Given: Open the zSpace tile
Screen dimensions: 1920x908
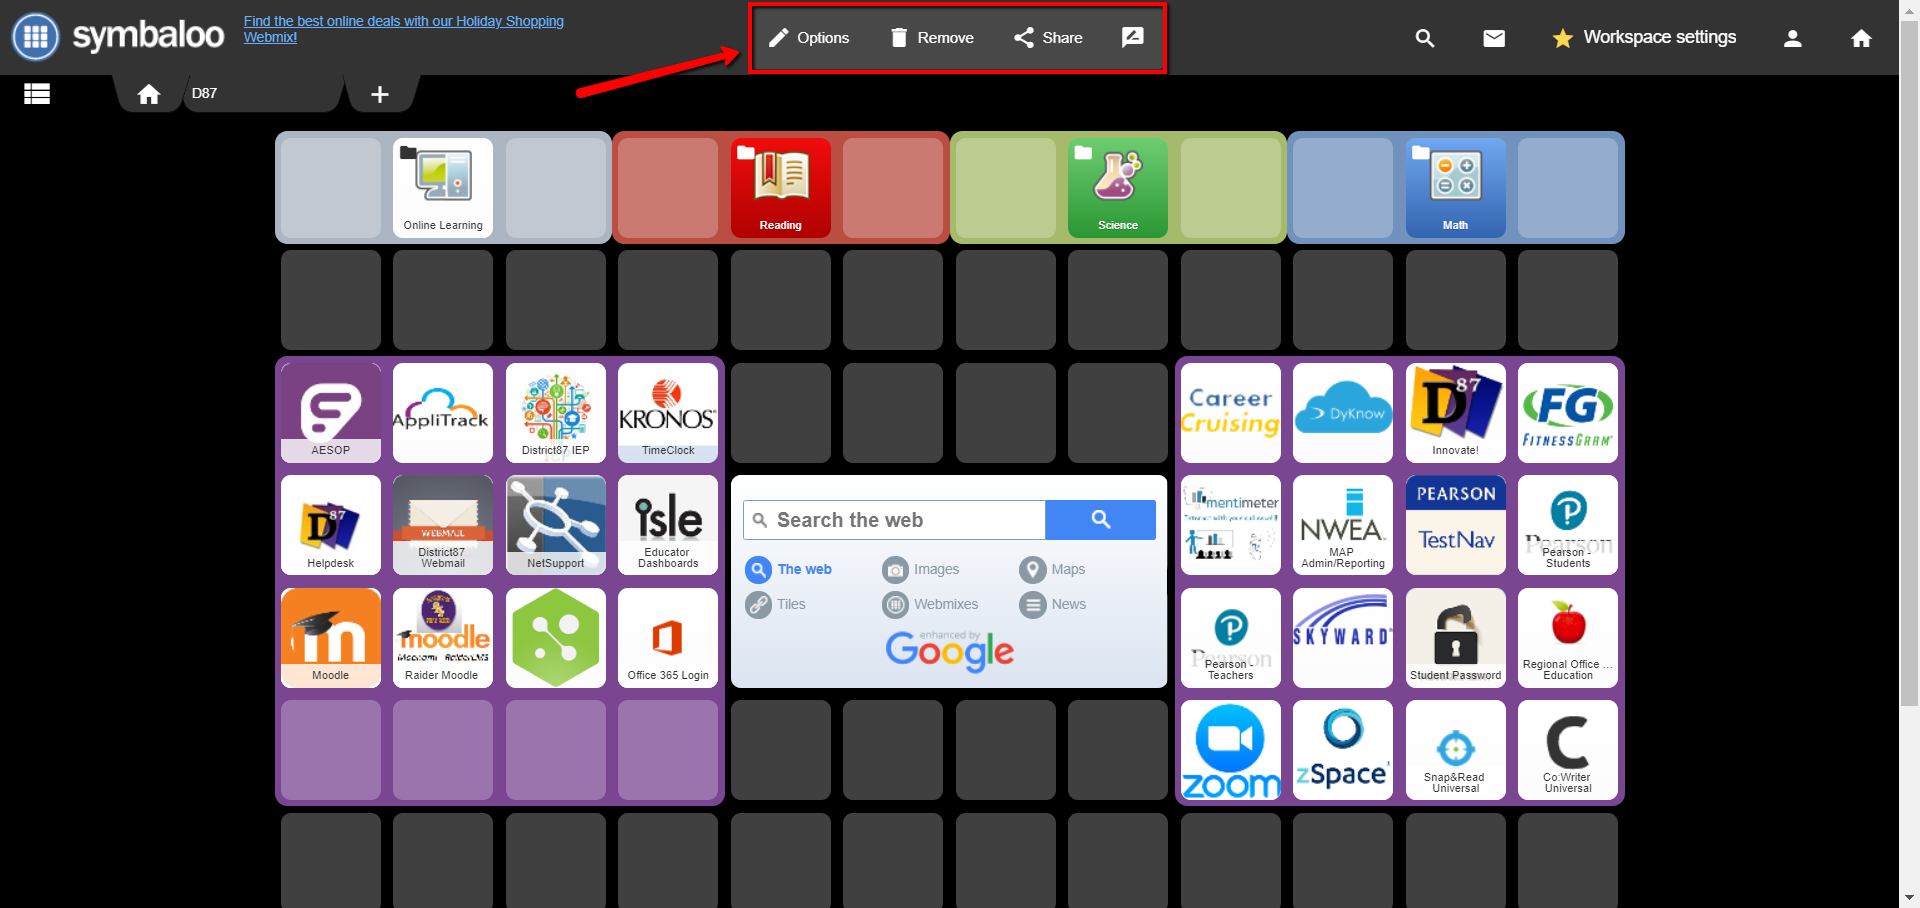Looking at the screenshot, I should (x=1343, y=750).
